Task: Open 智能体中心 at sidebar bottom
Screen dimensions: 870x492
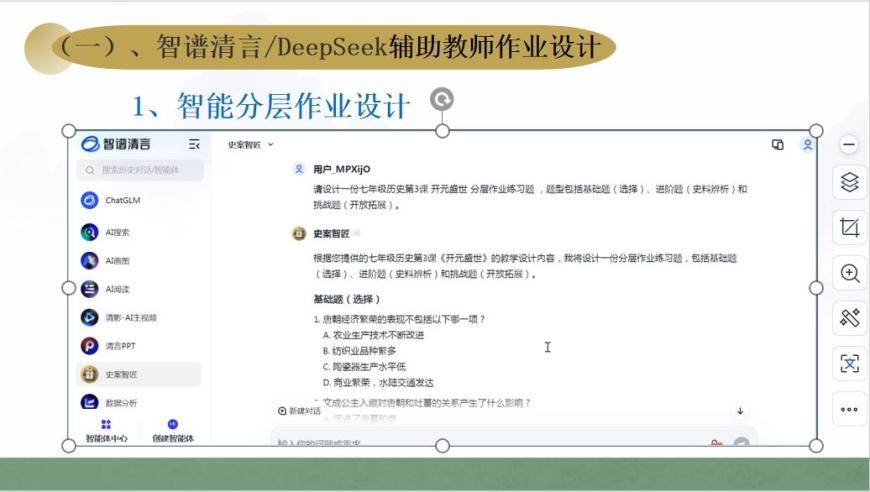Action: coord(106,431)
